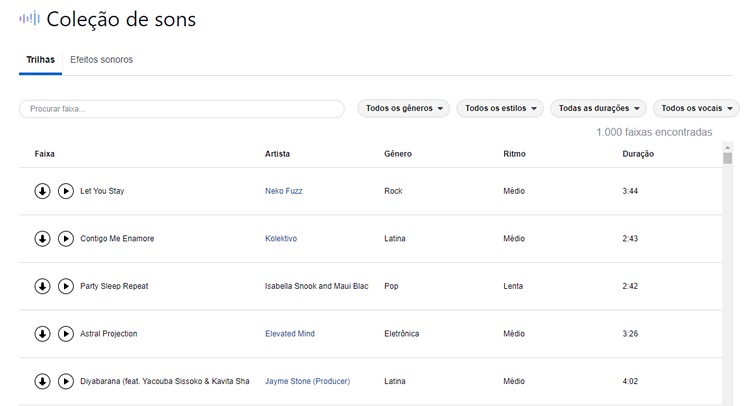Play the track Party Sleep Repeat

(x=66, y=286)
